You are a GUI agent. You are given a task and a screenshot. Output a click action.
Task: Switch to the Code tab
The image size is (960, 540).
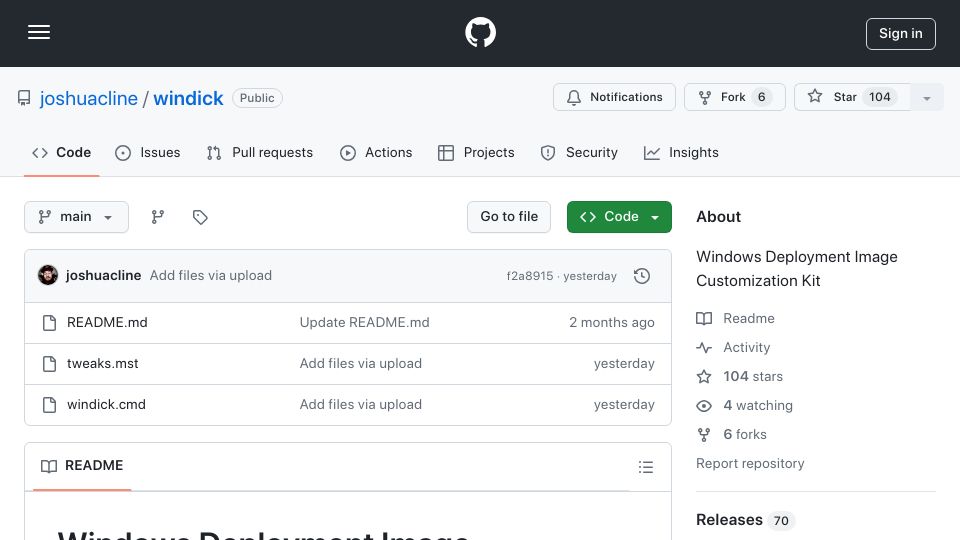[x=62, y=152]
